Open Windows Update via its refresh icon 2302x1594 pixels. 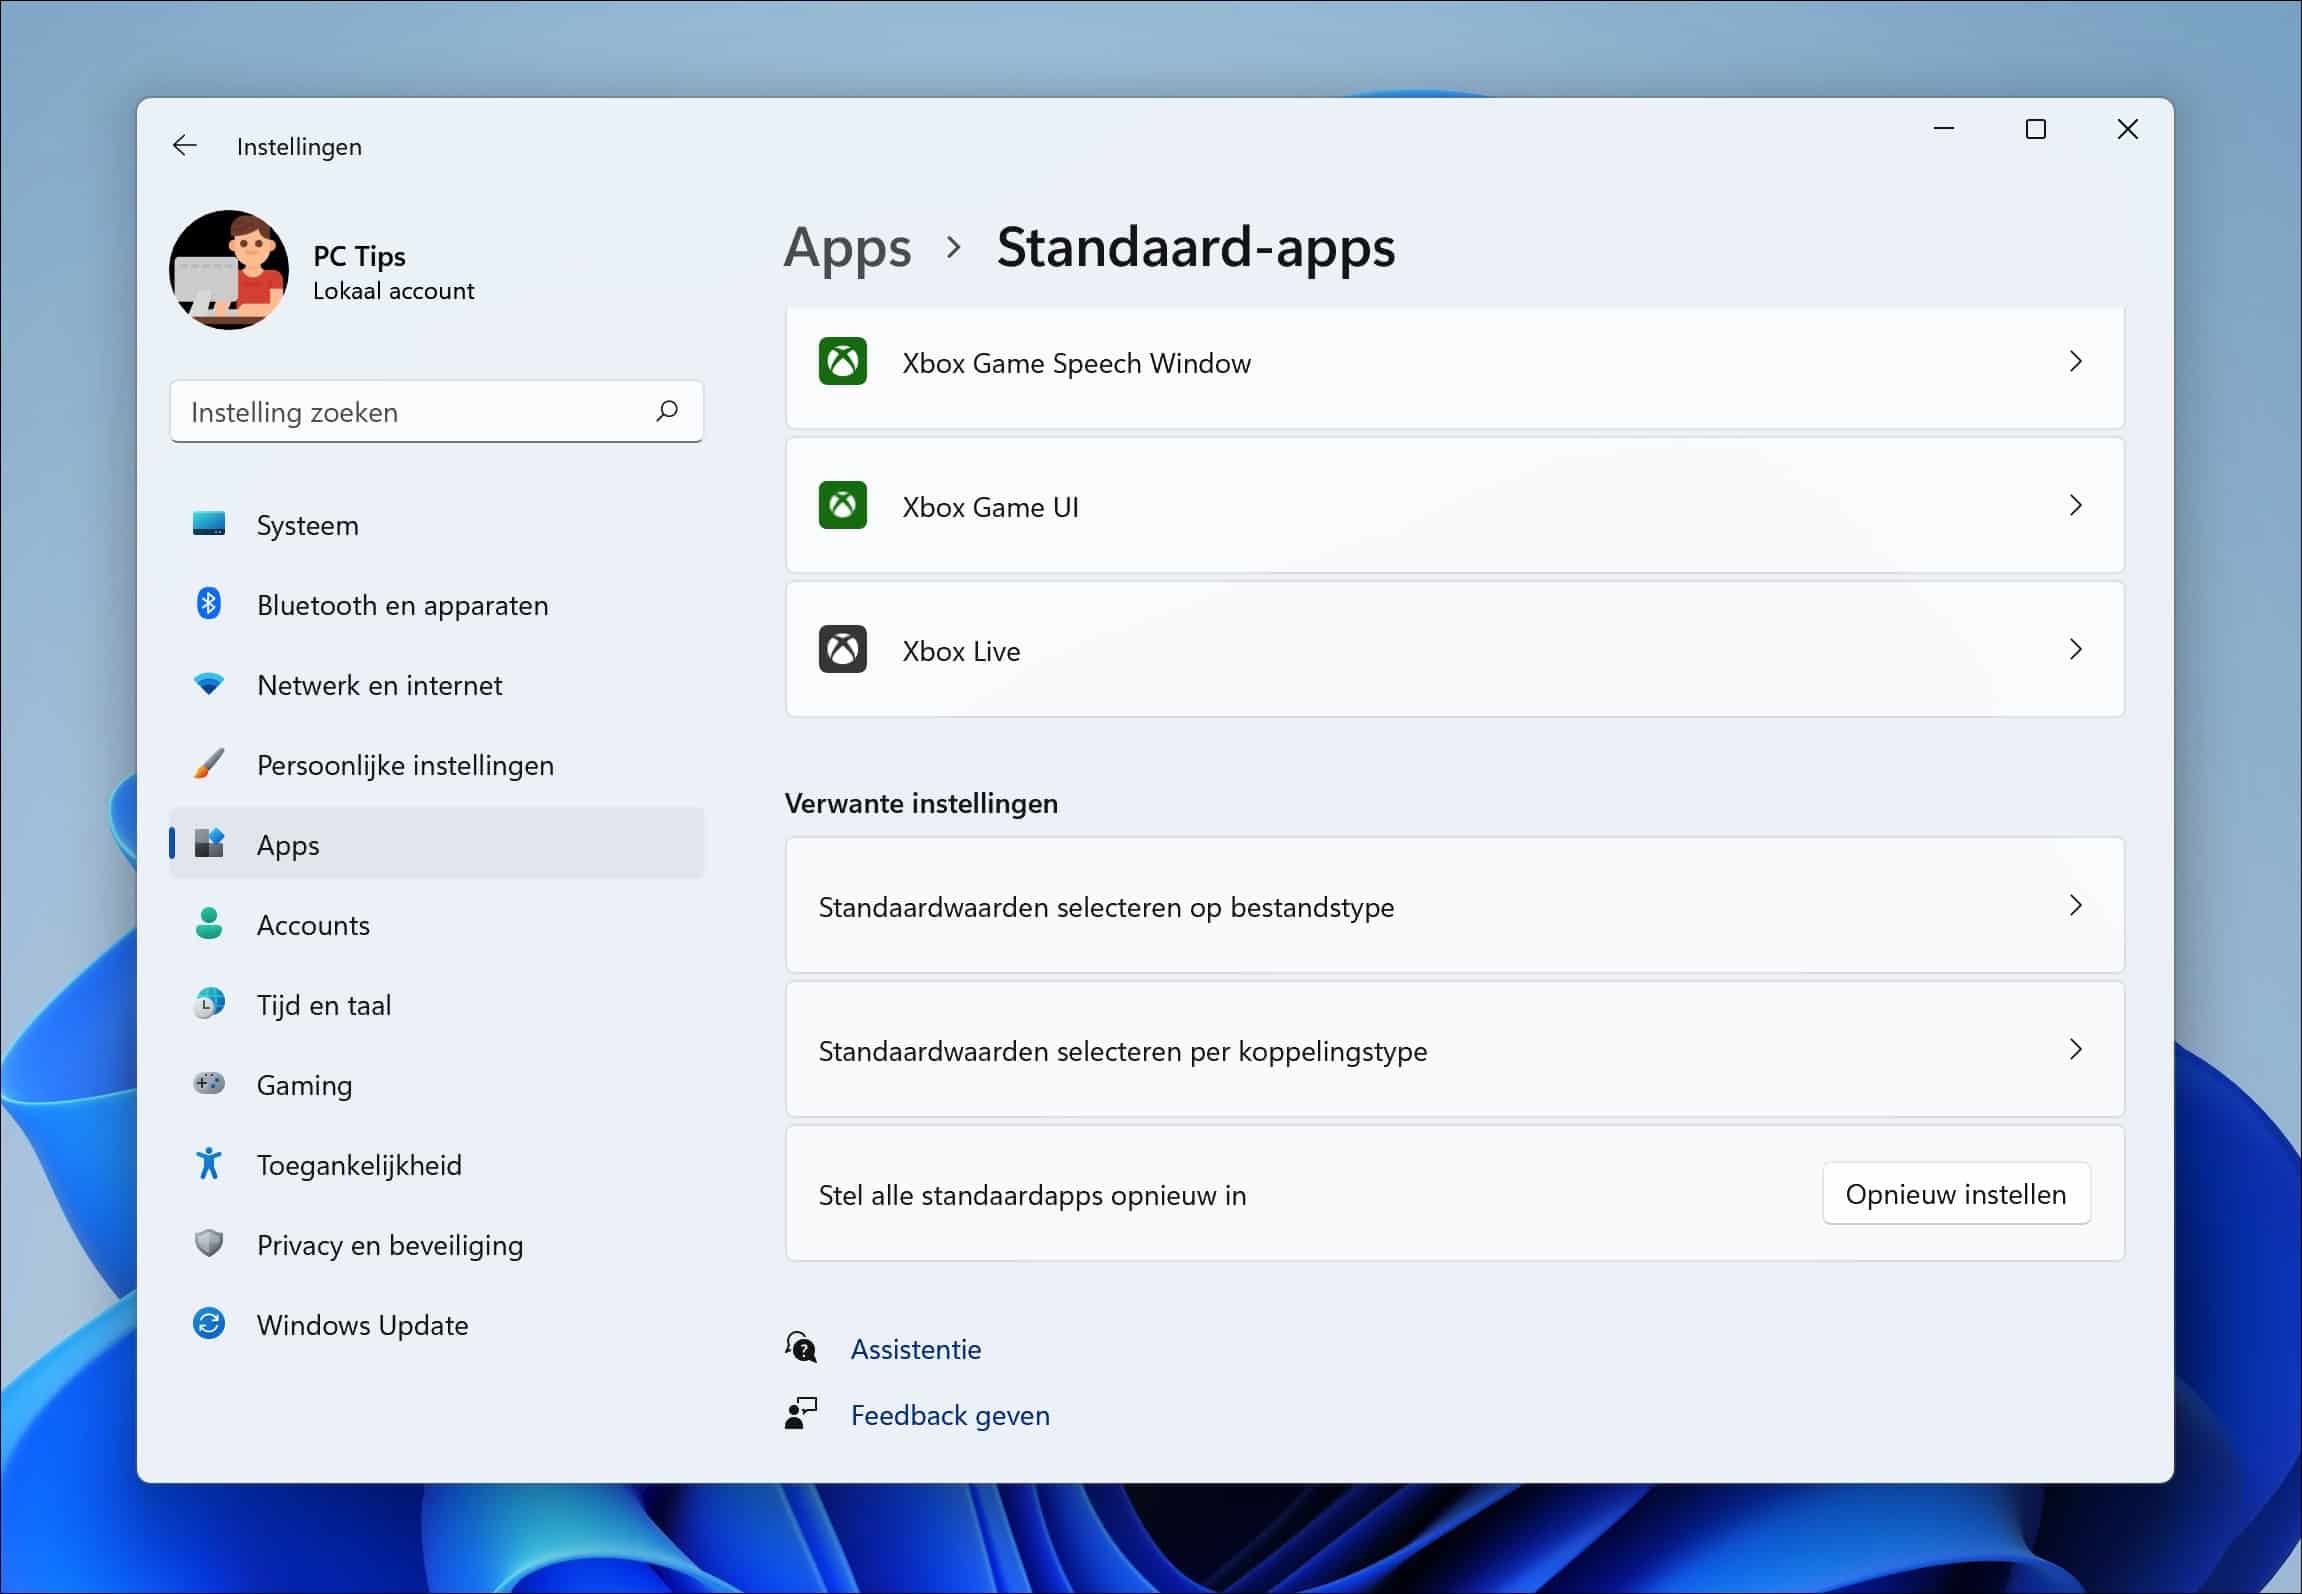click(210, 1324)
